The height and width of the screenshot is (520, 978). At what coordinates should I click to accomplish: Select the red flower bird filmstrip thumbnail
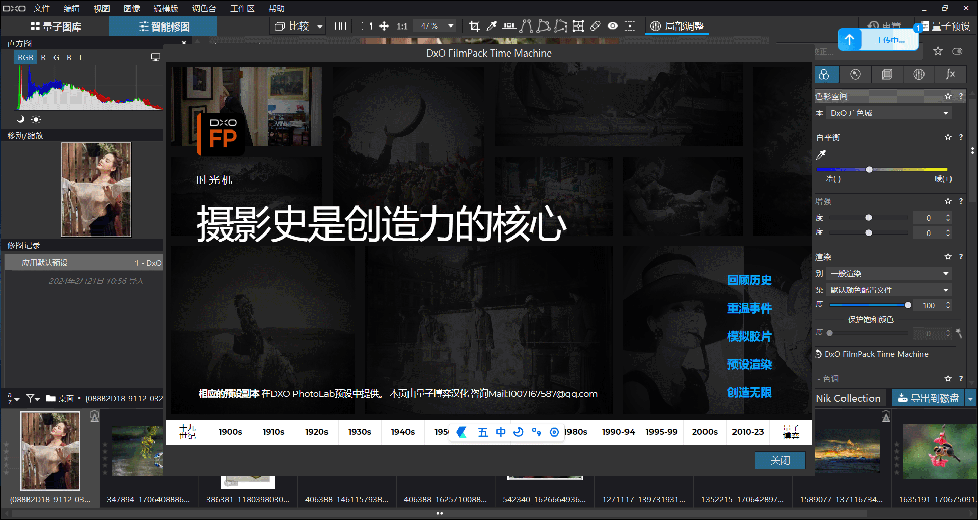click(940, 451)
